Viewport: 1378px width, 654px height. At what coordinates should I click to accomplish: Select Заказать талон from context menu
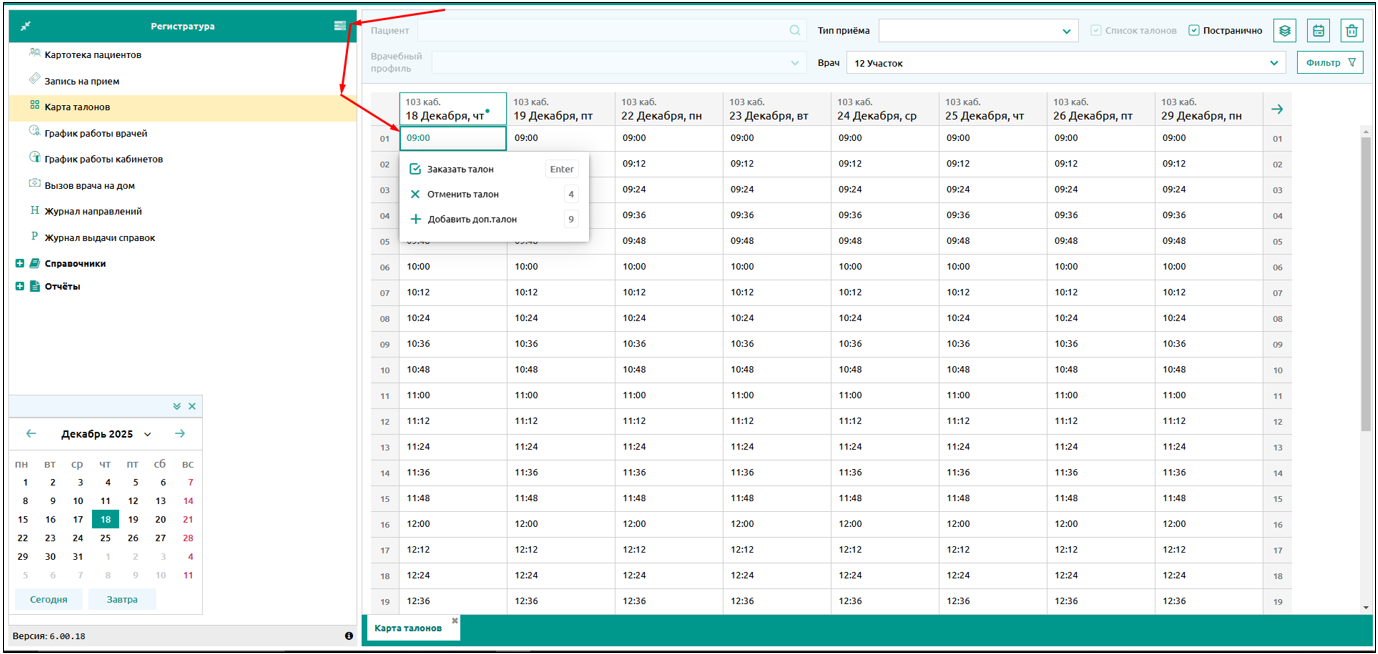coord(460,169)
